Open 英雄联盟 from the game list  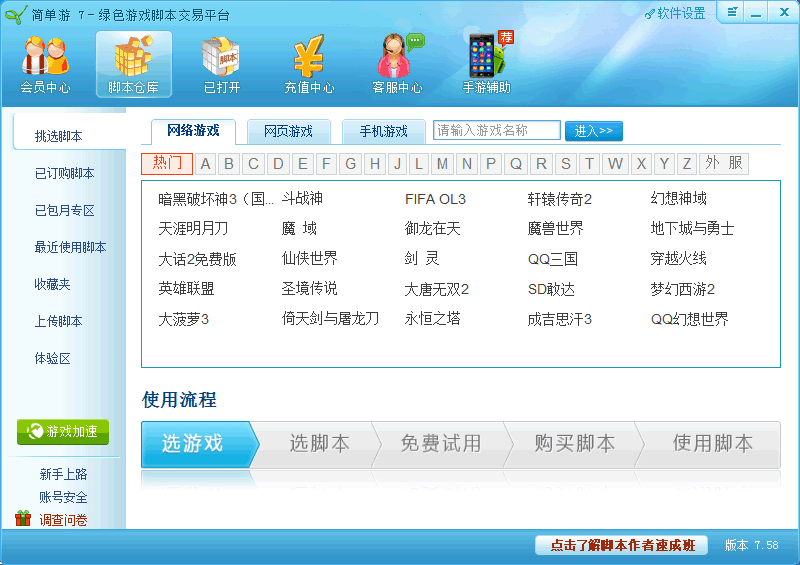pos(186,289)
